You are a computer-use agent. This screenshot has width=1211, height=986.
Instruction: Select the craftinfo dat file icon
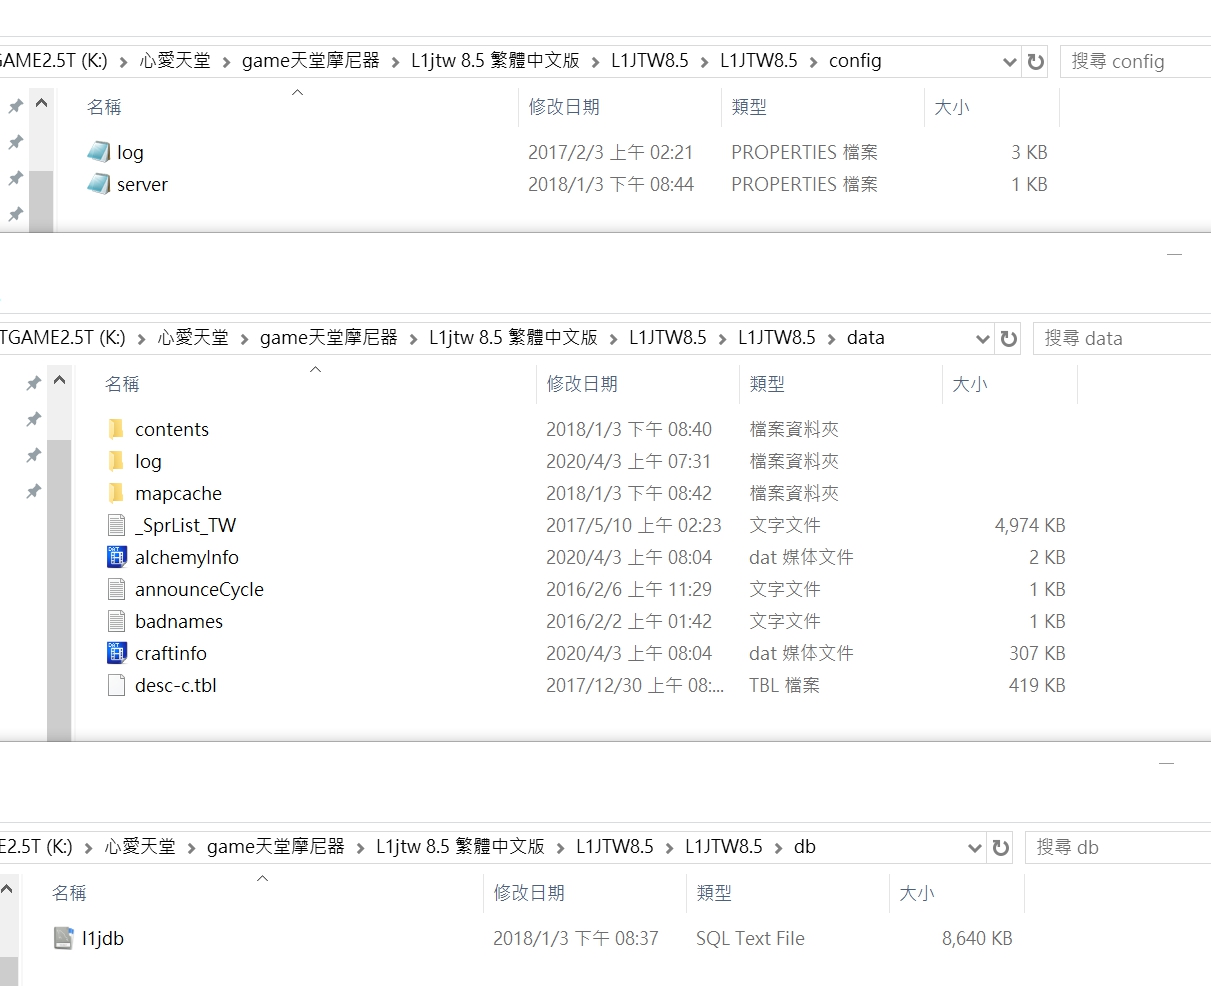click(116, 653)
